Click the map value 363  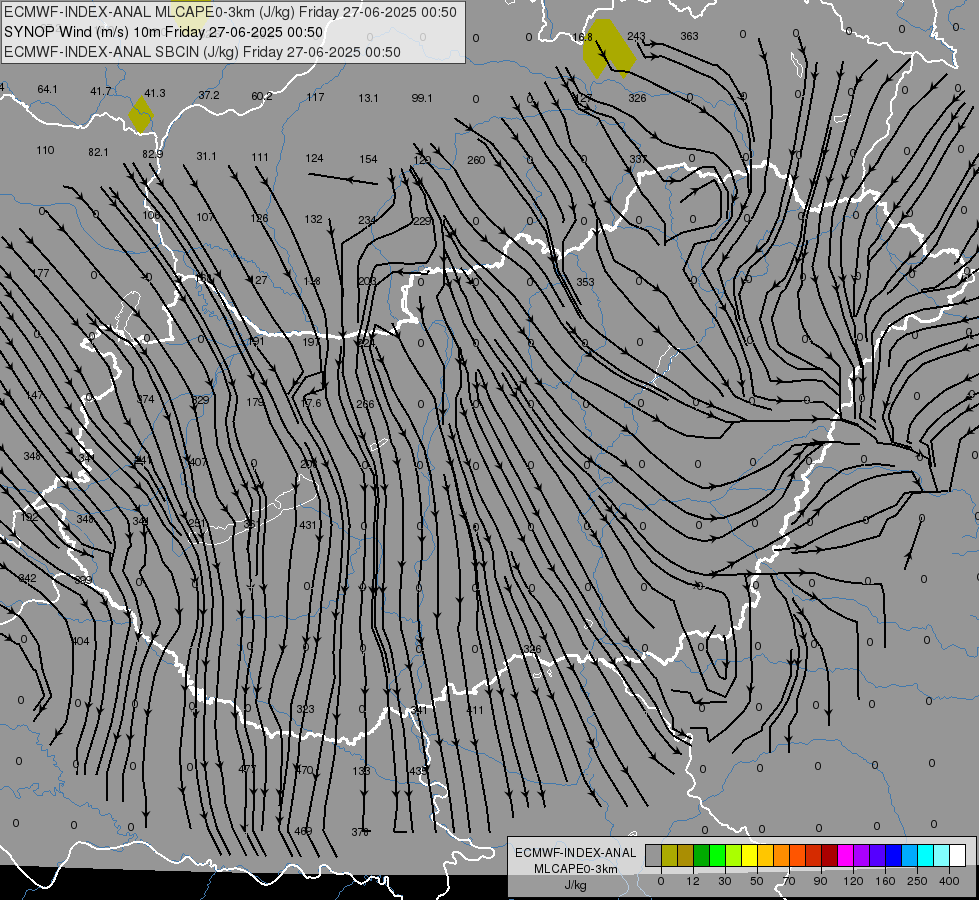(x=689, y=36)
